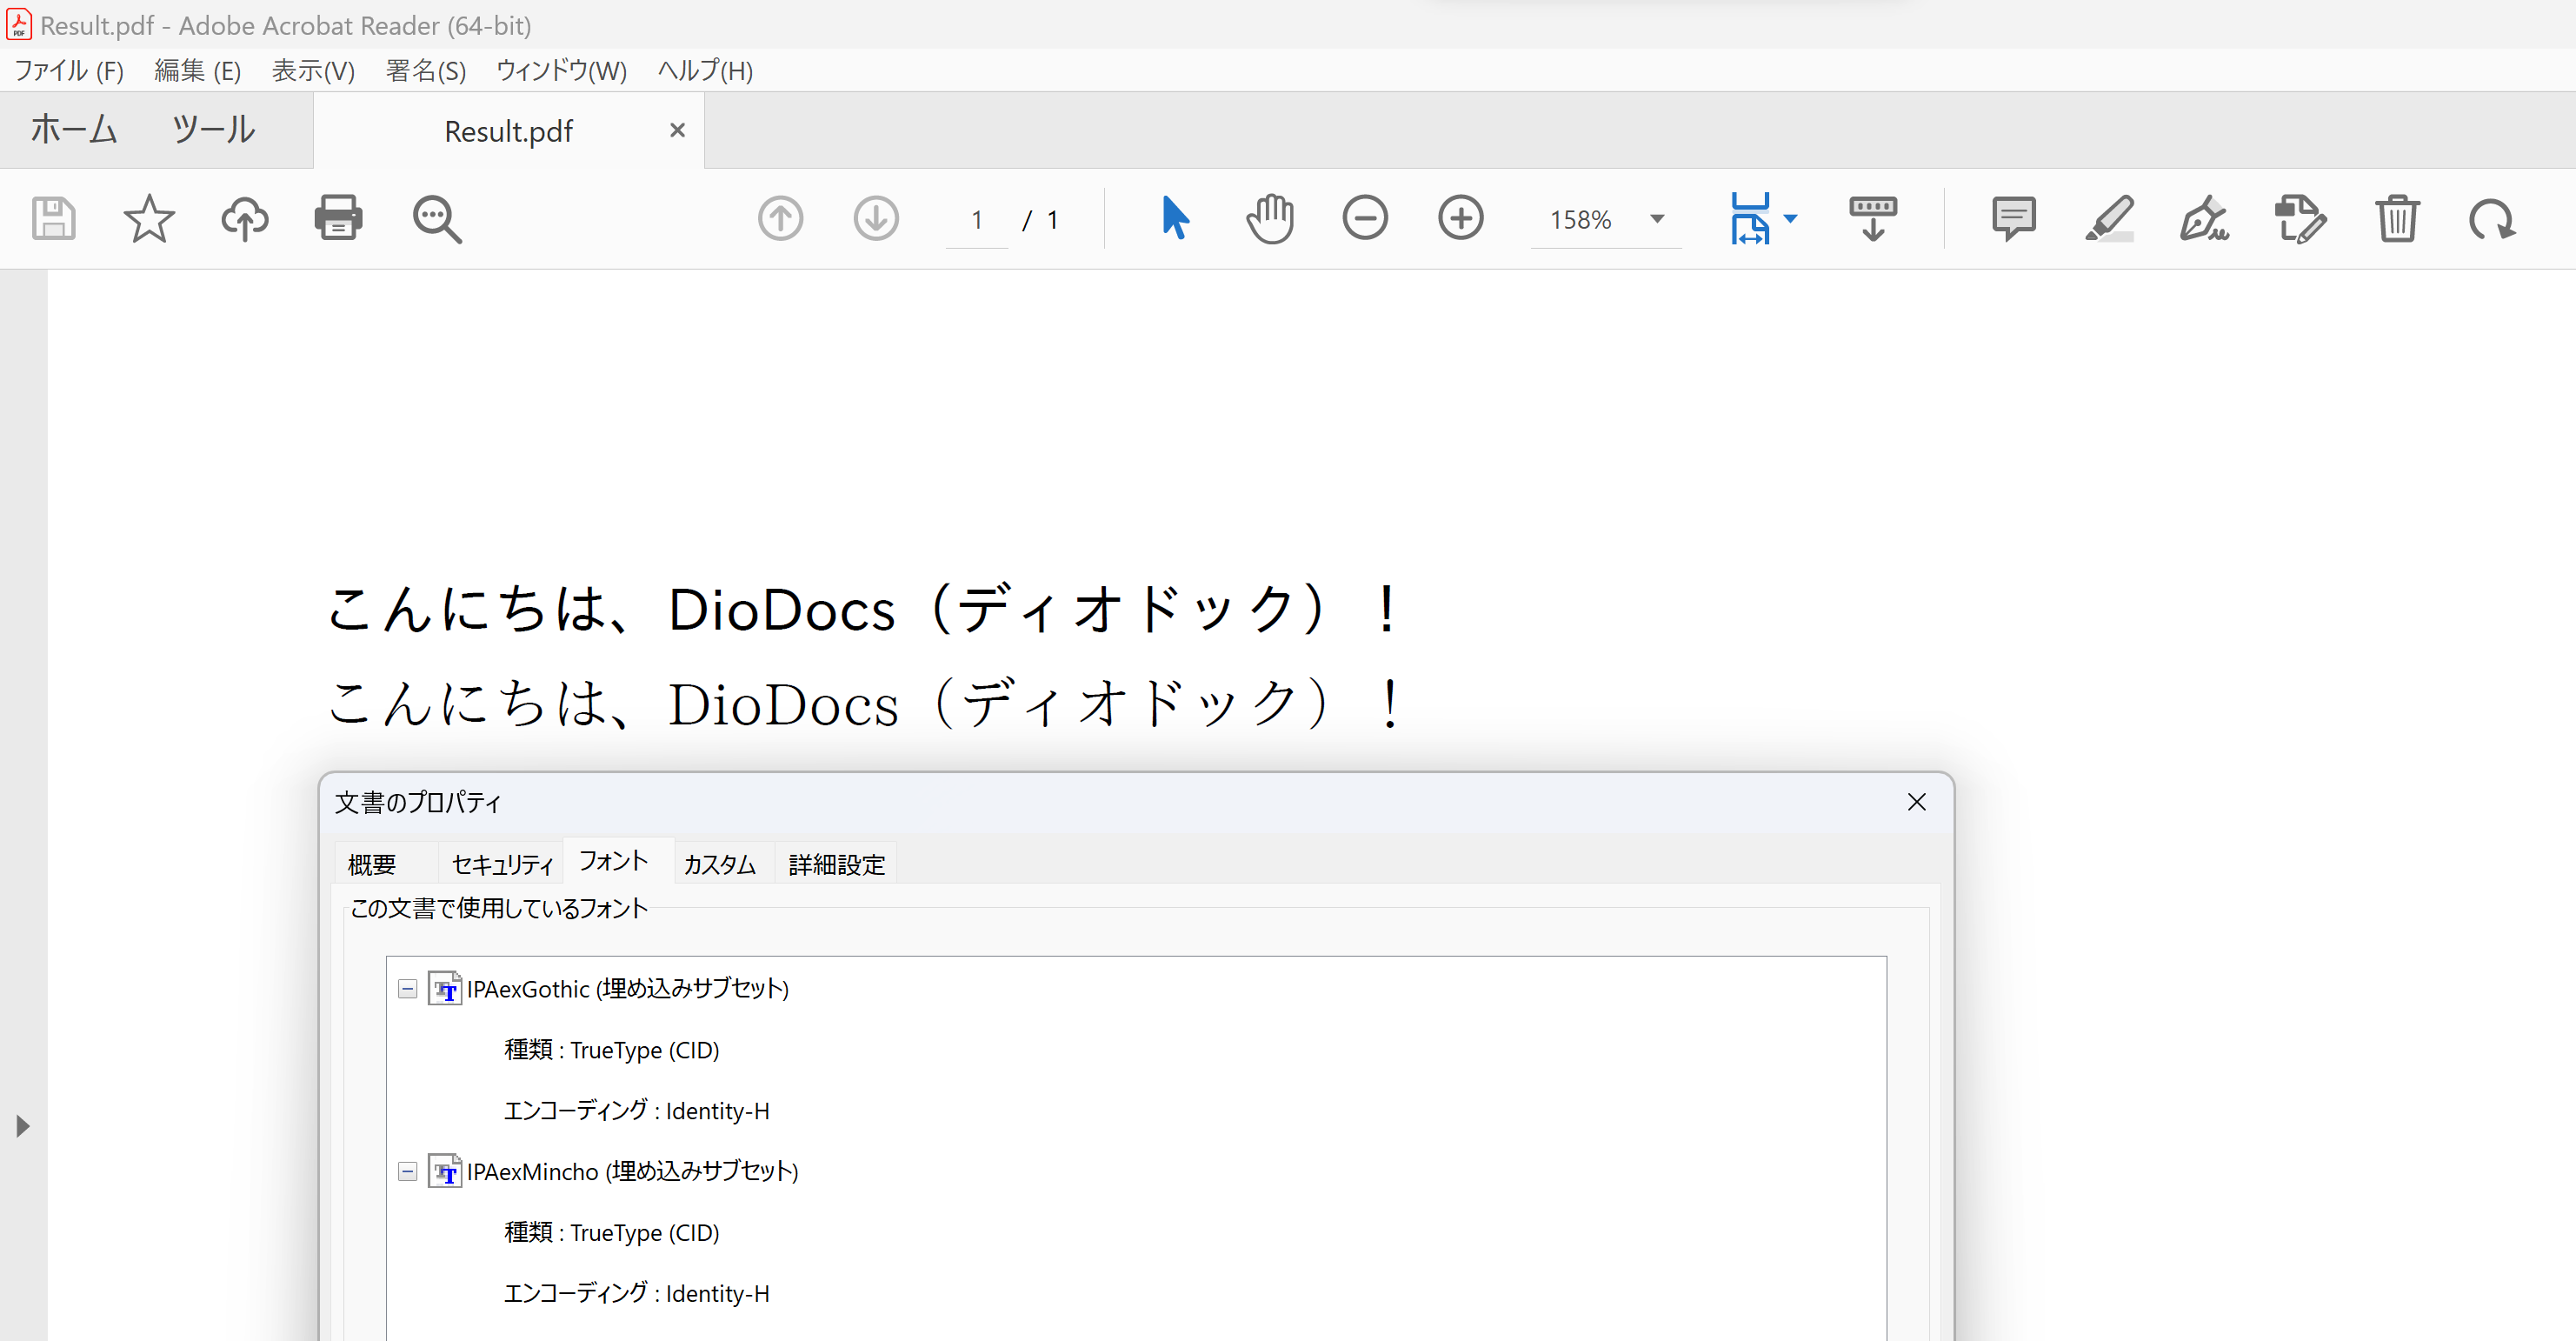Close the Result.pdf tab
Screen dimensions: 2576x1341
(x=677, y=130)
